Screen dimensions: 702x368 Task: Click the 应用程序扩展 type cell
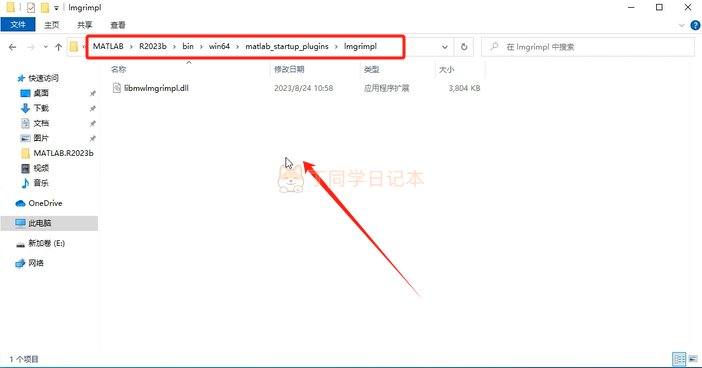point(386,88)
